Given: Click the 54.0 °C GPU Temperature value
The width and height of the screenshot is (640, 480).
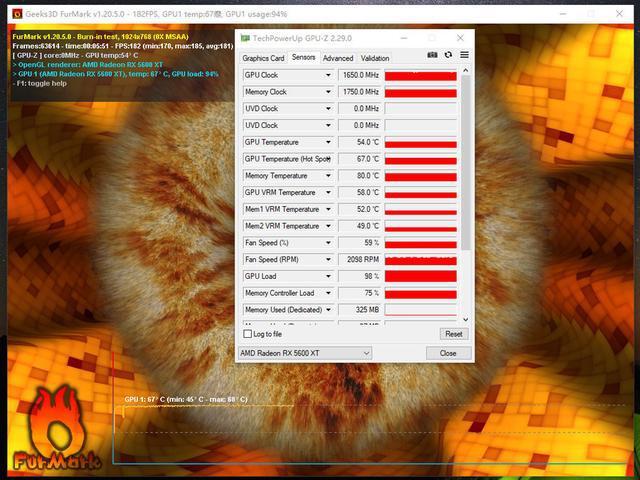Looking at the screenshot, I should [x=360, y=142].
